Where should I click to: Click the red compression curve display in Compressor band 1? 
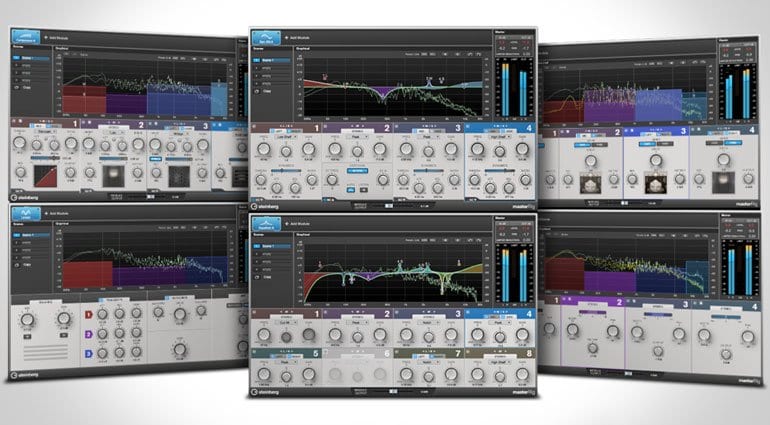tap(45, 176)
